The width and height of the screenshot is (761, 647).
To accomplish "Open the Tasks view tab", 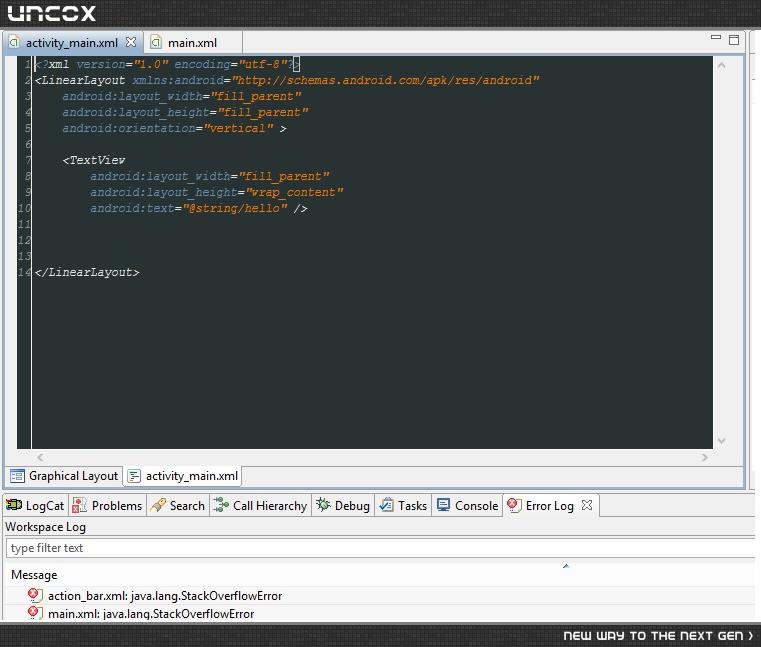I will pos(403,506).
